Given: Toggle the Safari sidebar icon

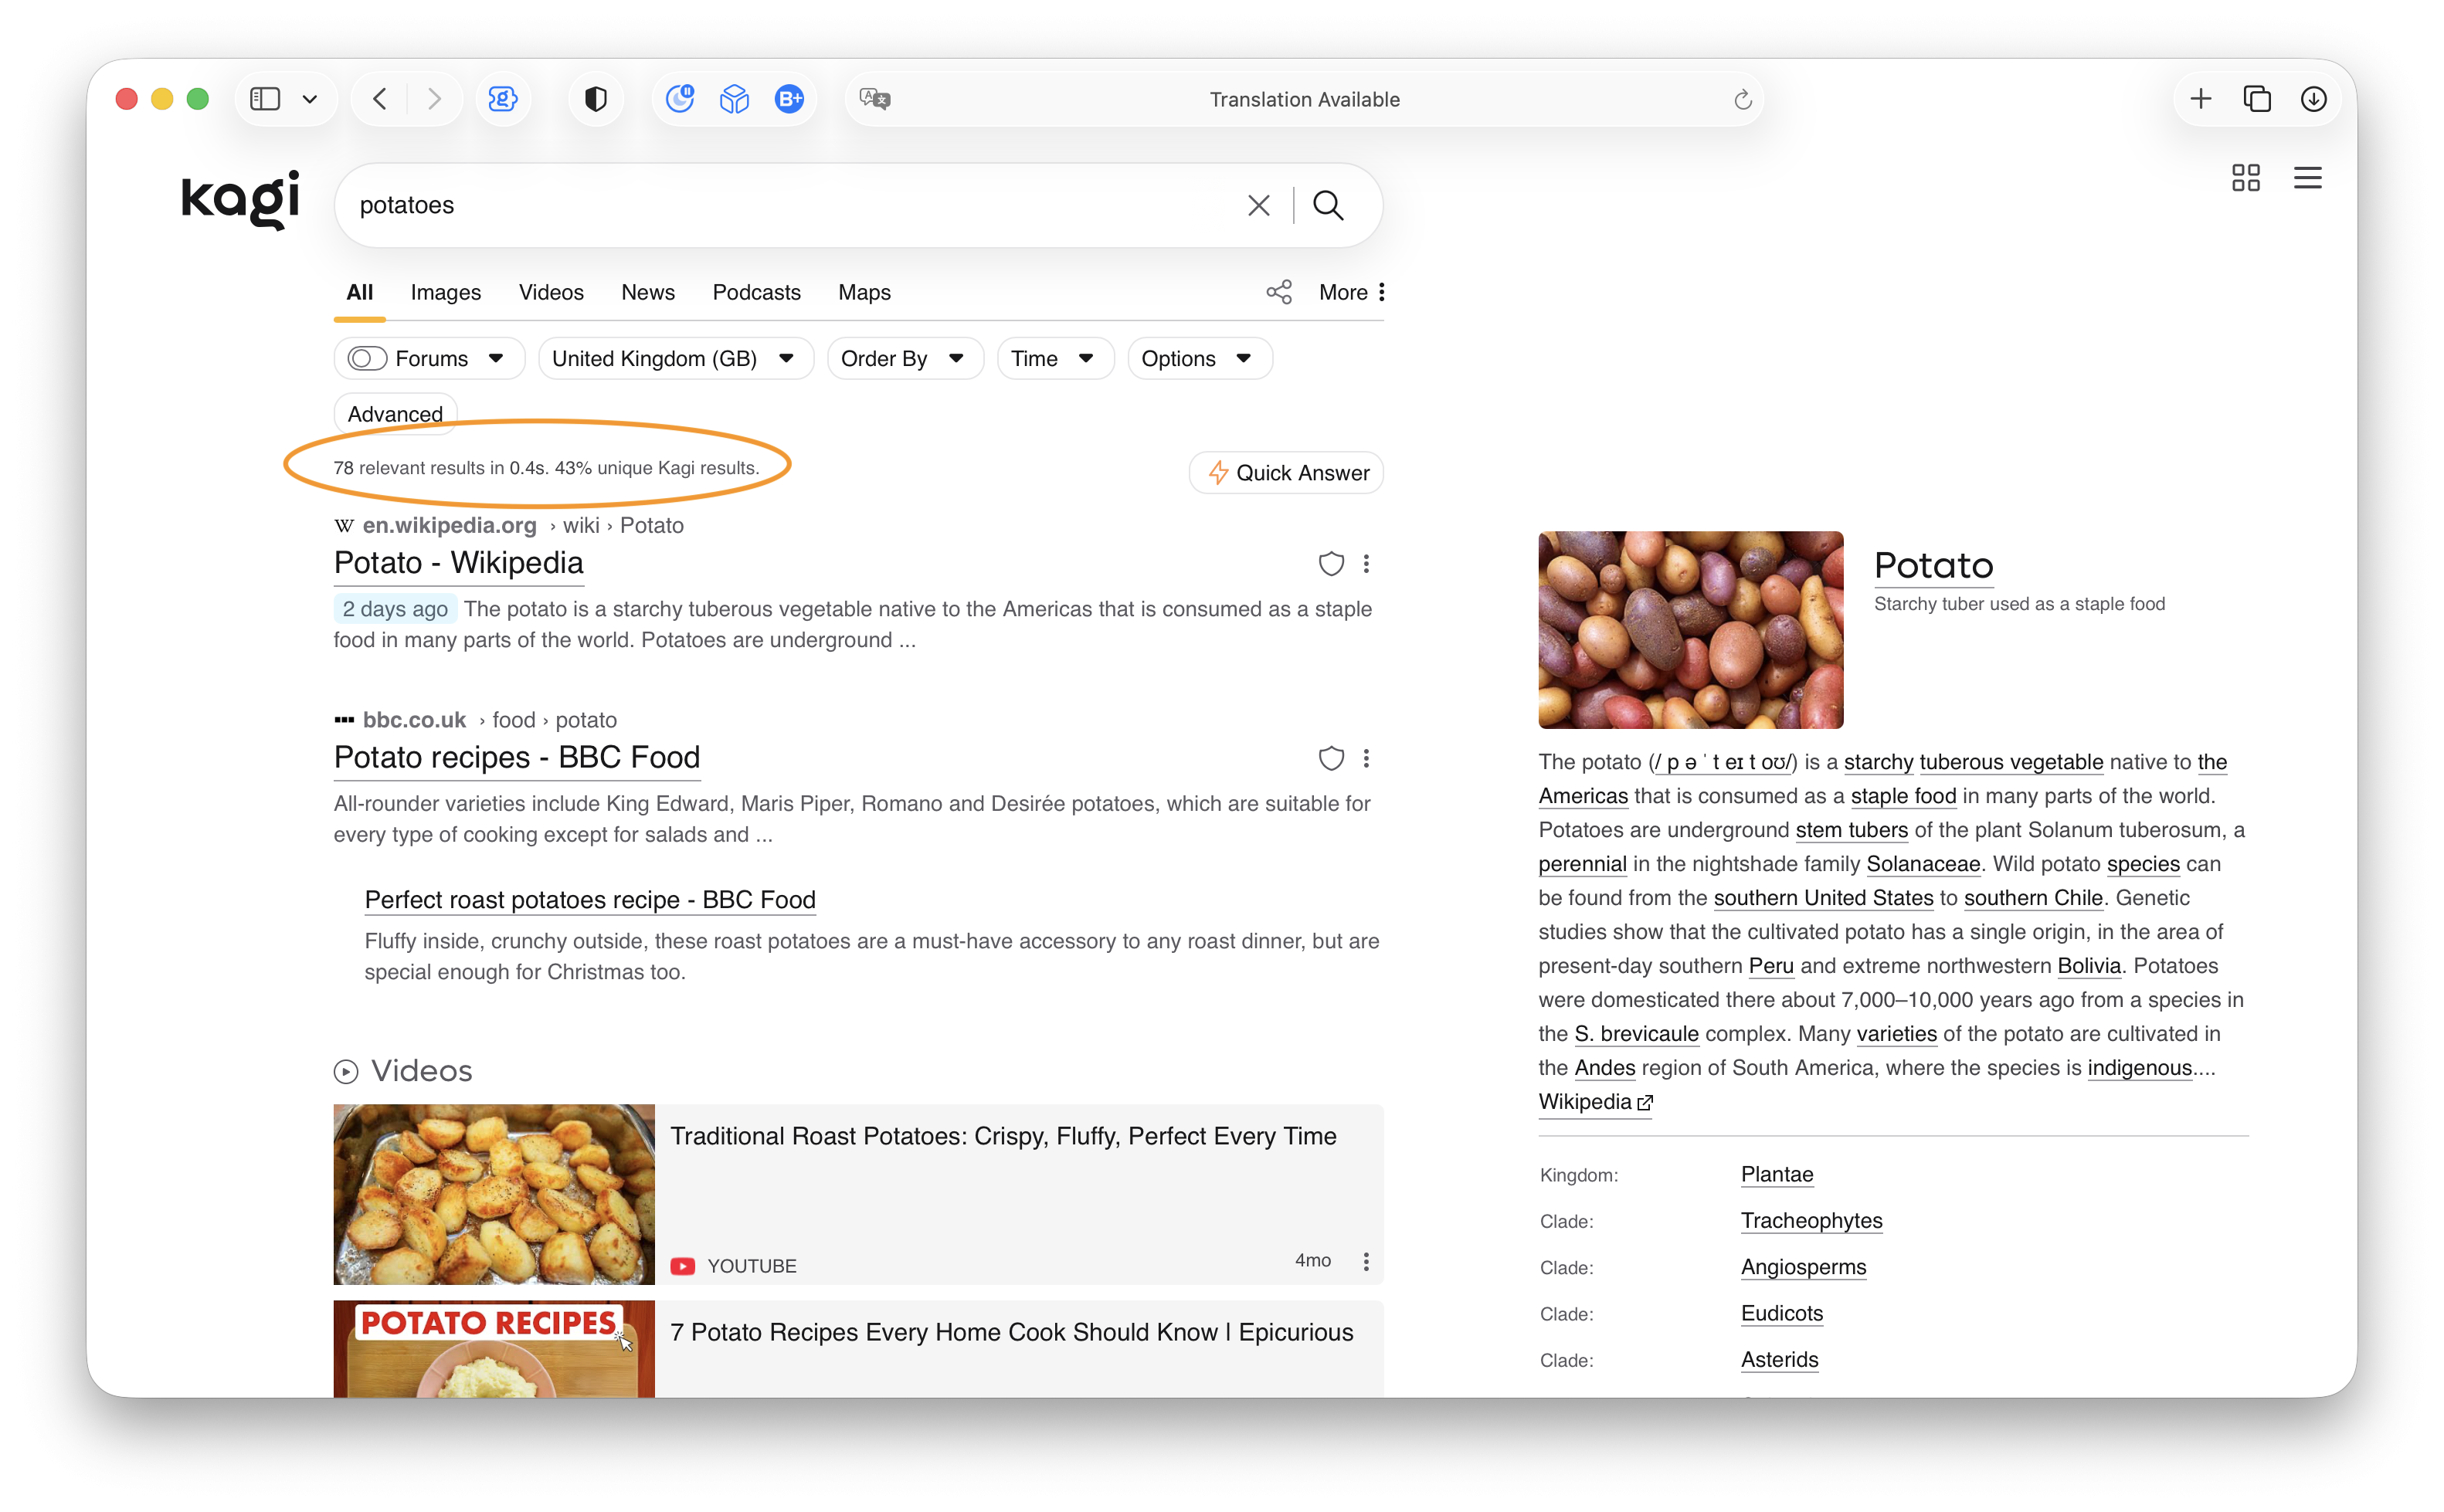Looking at the screenshot, I should coord(265,99).
